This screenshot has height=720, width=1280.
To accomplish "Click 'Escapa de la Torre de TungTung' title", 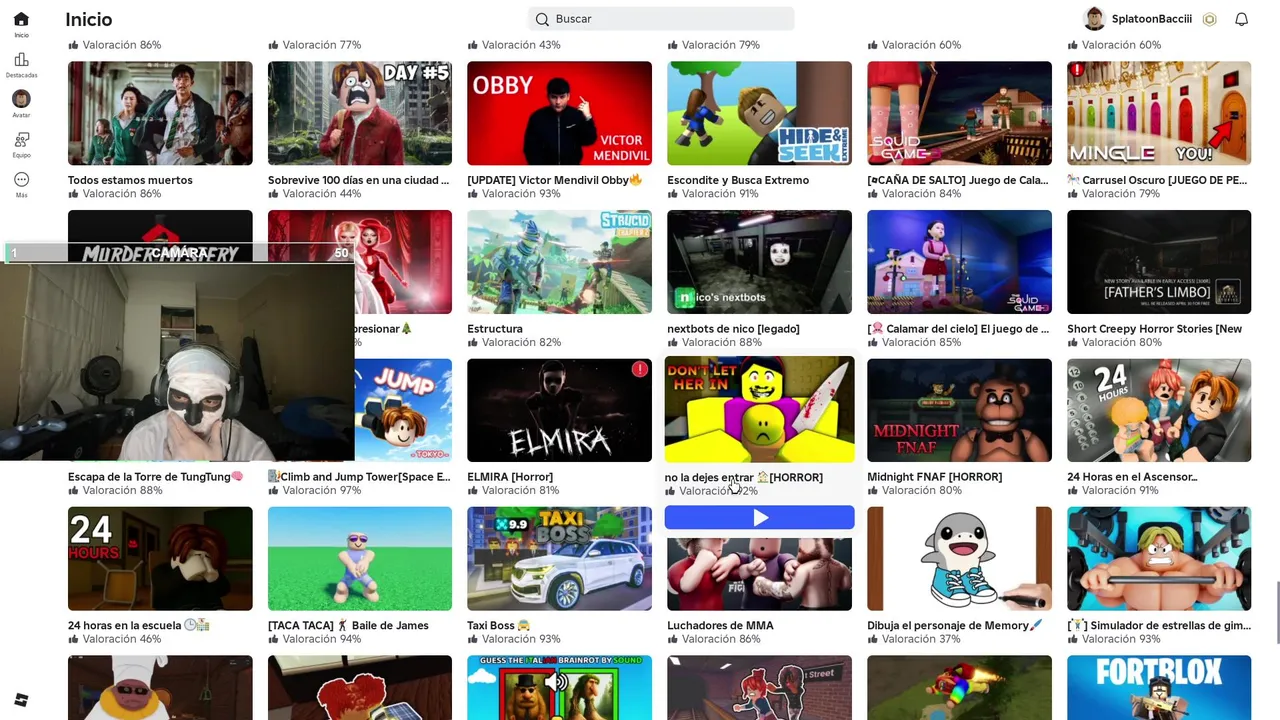I will [x=155, y=477].
